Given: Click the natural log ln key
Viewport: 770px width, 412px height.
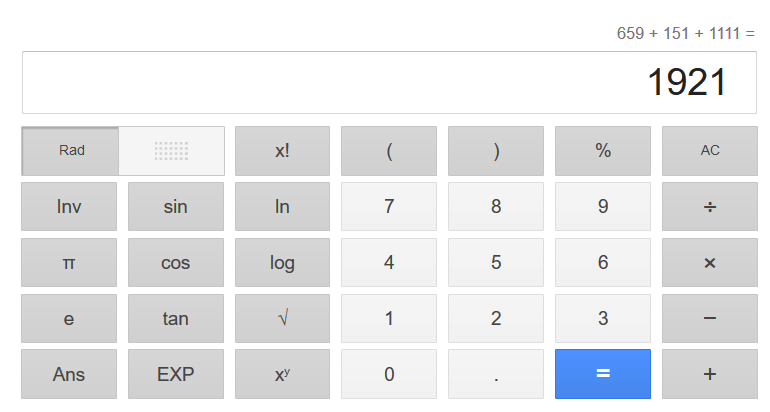Looking at the screenshot, I should coord(282,207).
